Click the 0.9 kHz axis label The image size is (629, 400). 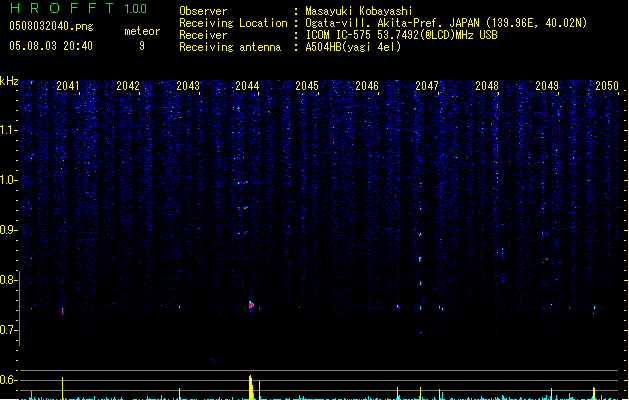click(8, 230)
